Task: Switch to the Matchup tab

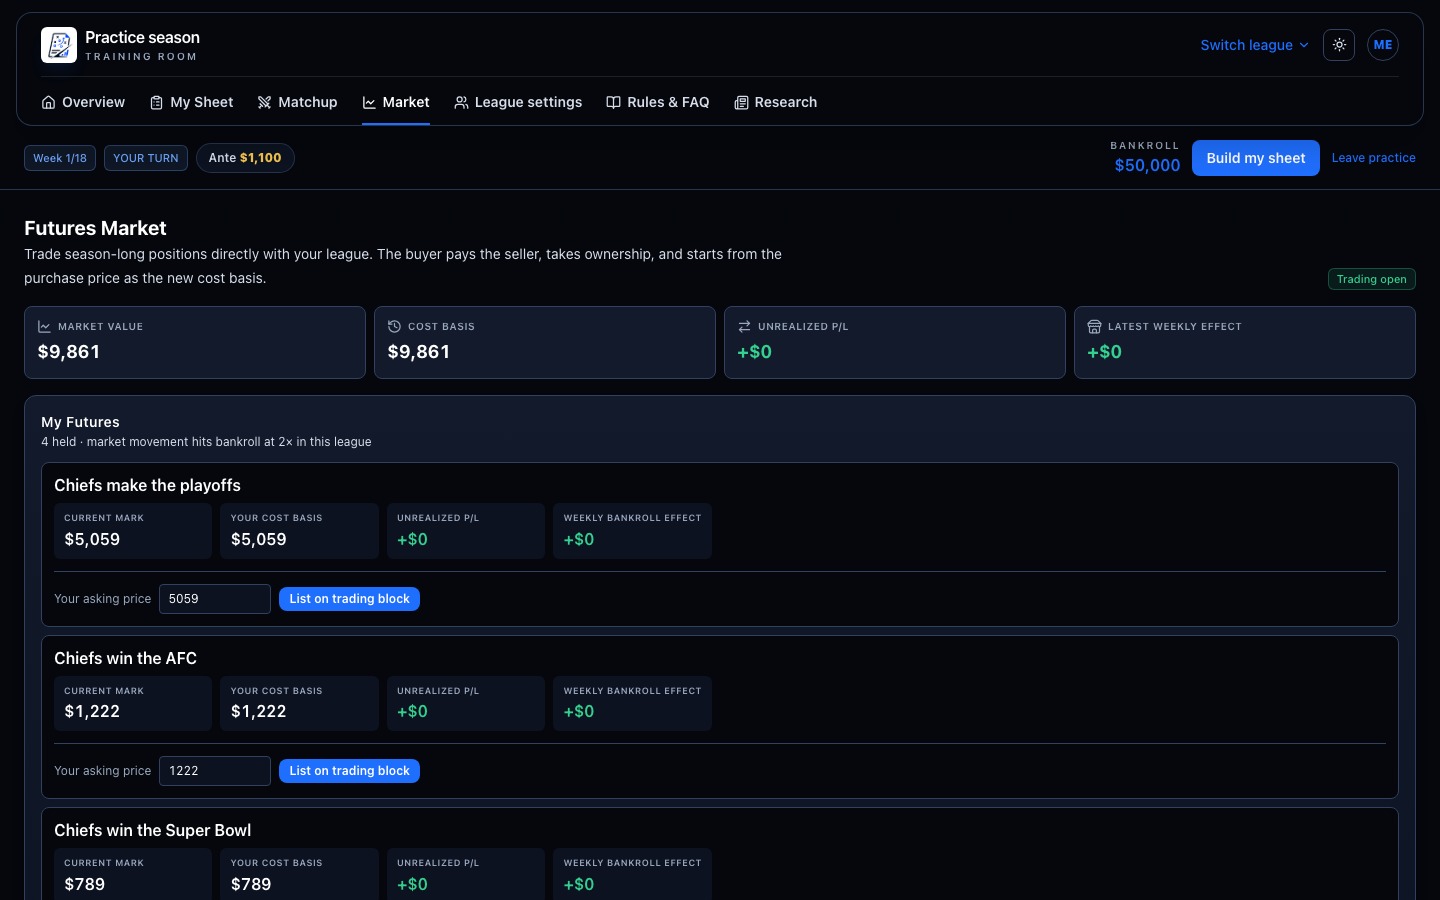Action: pyautogui.click(x=297, y=102)
